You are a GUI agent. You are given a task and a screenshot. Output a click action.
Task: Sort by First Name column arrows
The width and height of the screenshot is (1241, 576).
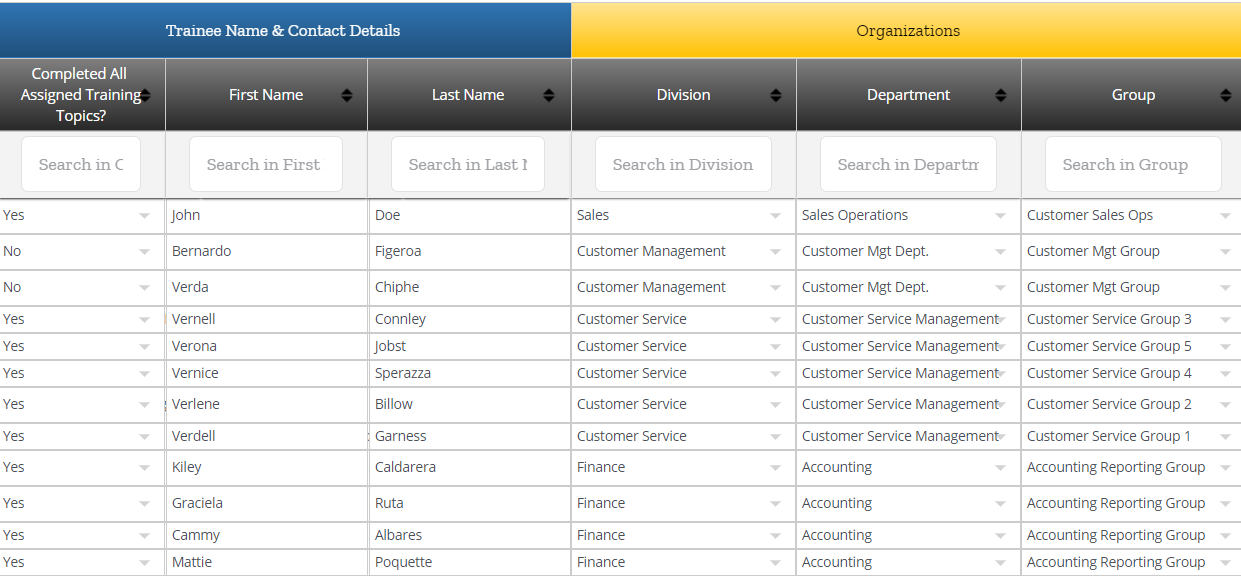347,95
